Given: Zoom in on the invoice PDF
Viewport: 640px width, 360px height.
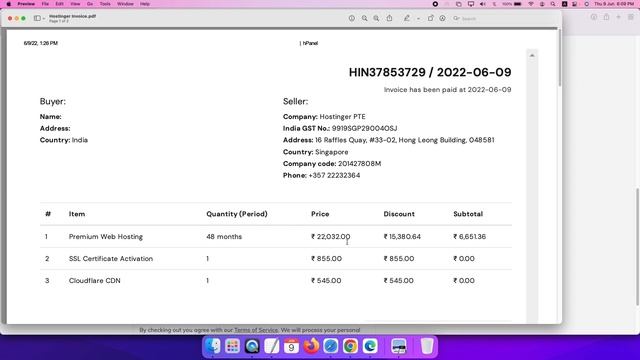Looking at the screenshot, I should (376, 18).
